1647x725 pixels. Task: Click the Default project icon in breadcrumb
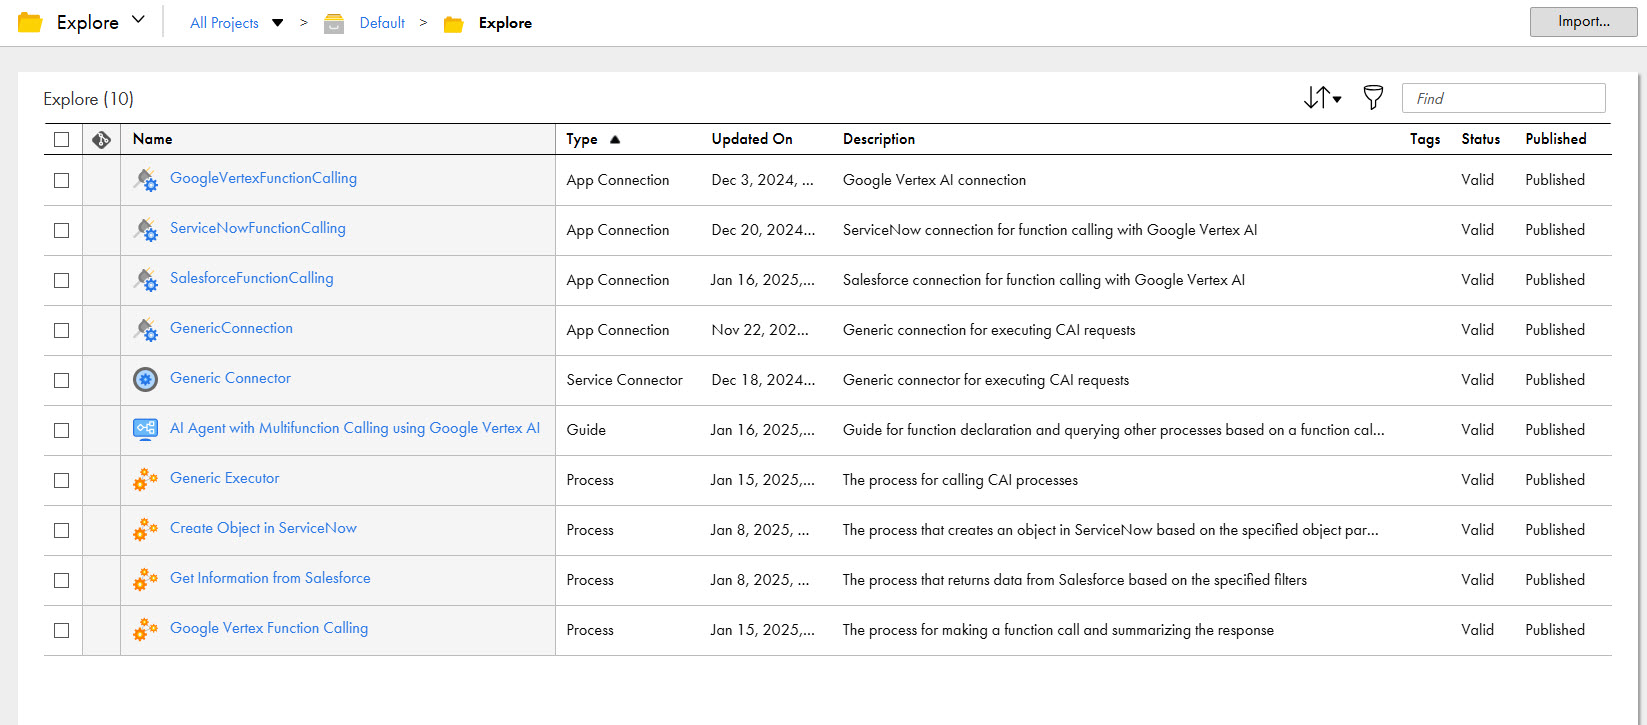(334, 23)
